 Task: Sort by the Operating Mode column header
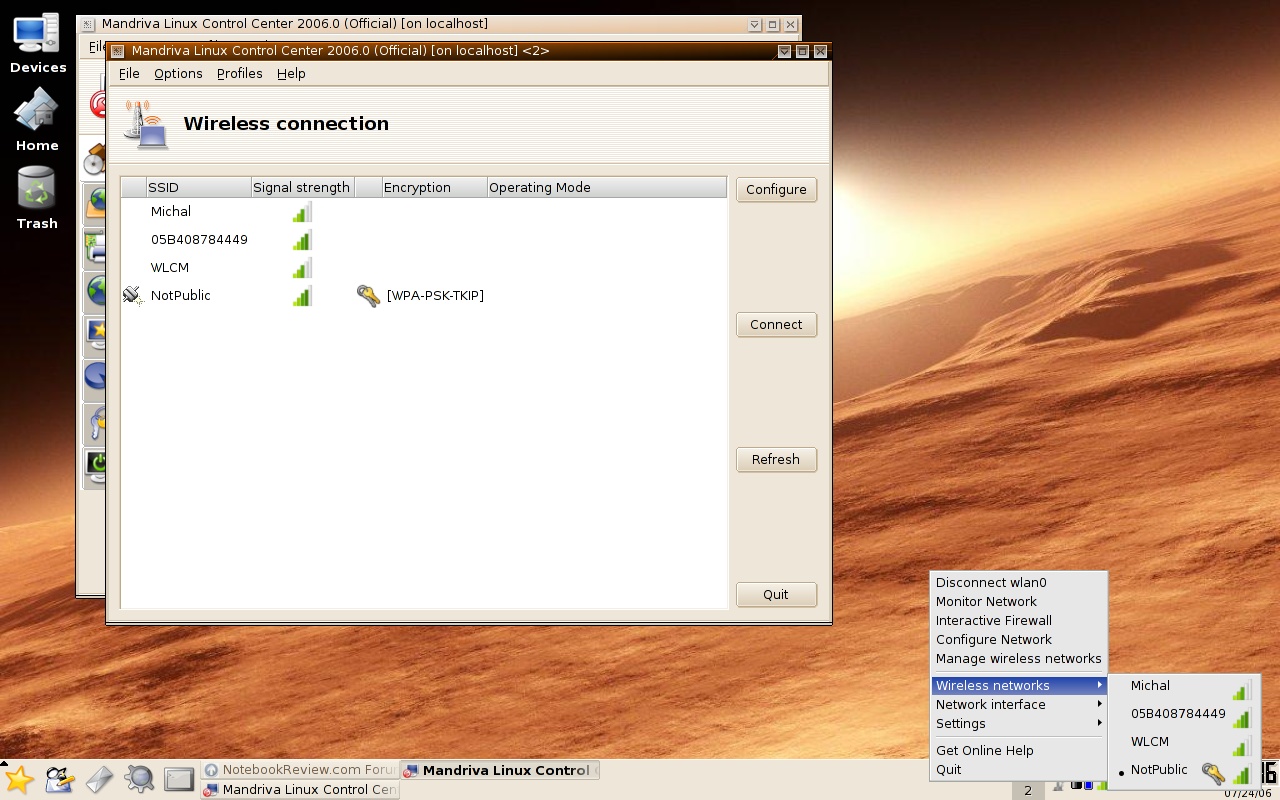click(606, 187)
